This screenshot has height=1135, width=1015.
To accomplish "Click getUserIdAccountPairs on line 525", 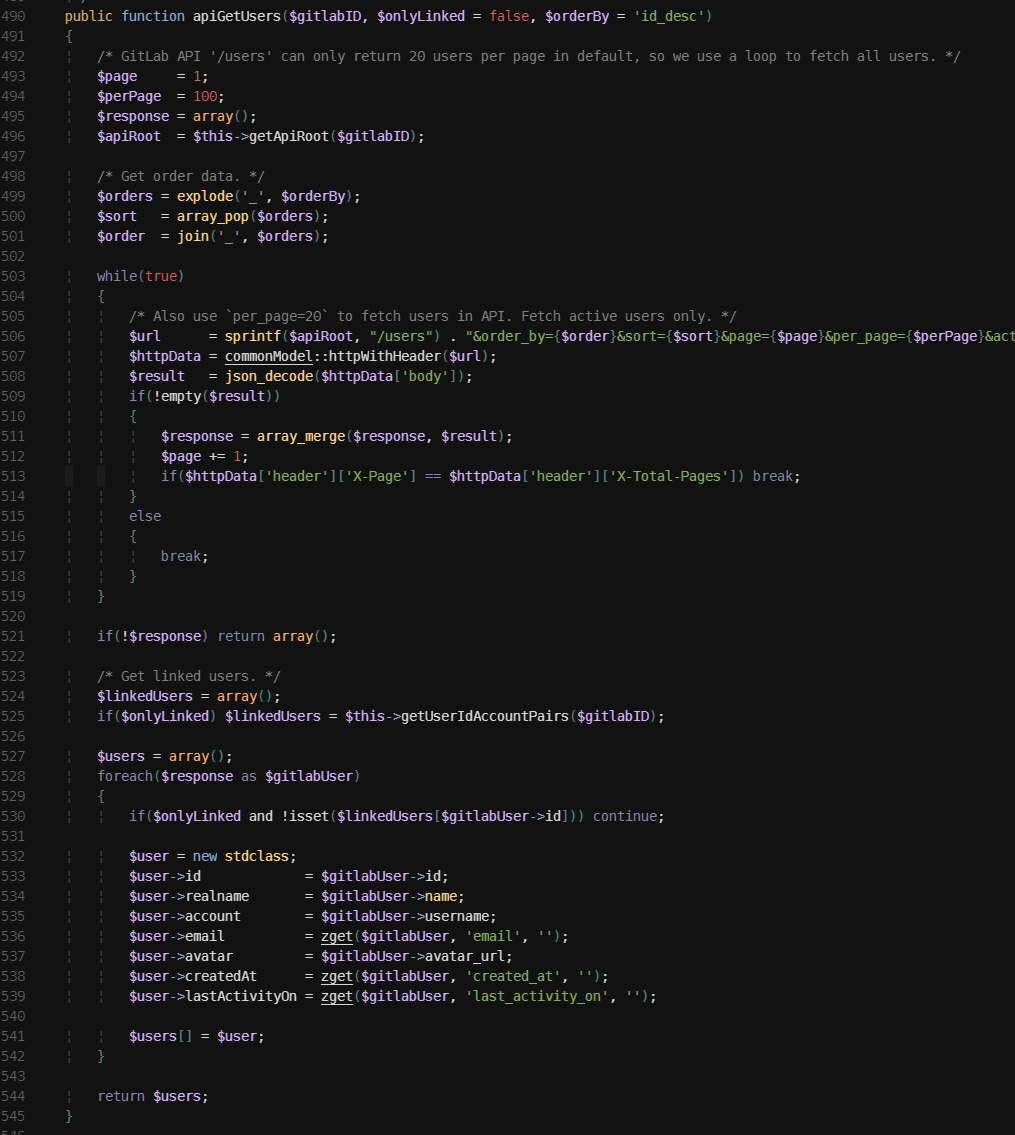I will 485,716.
